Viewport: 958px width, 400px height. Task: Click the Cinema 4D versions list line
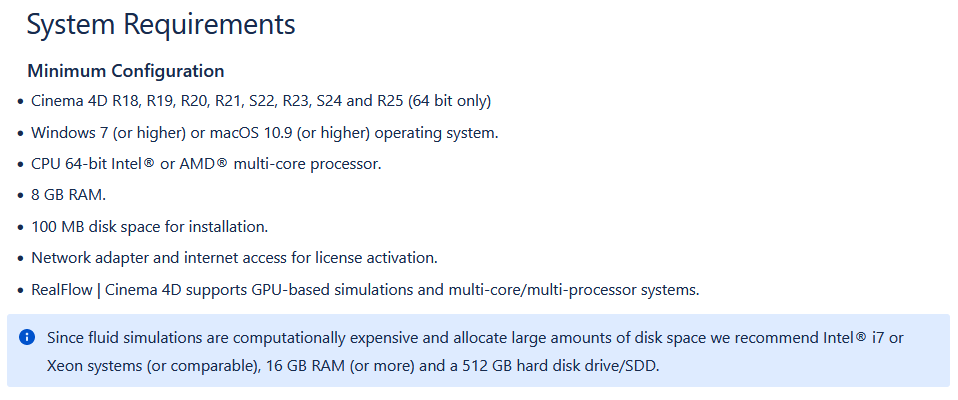click(261, 101)
